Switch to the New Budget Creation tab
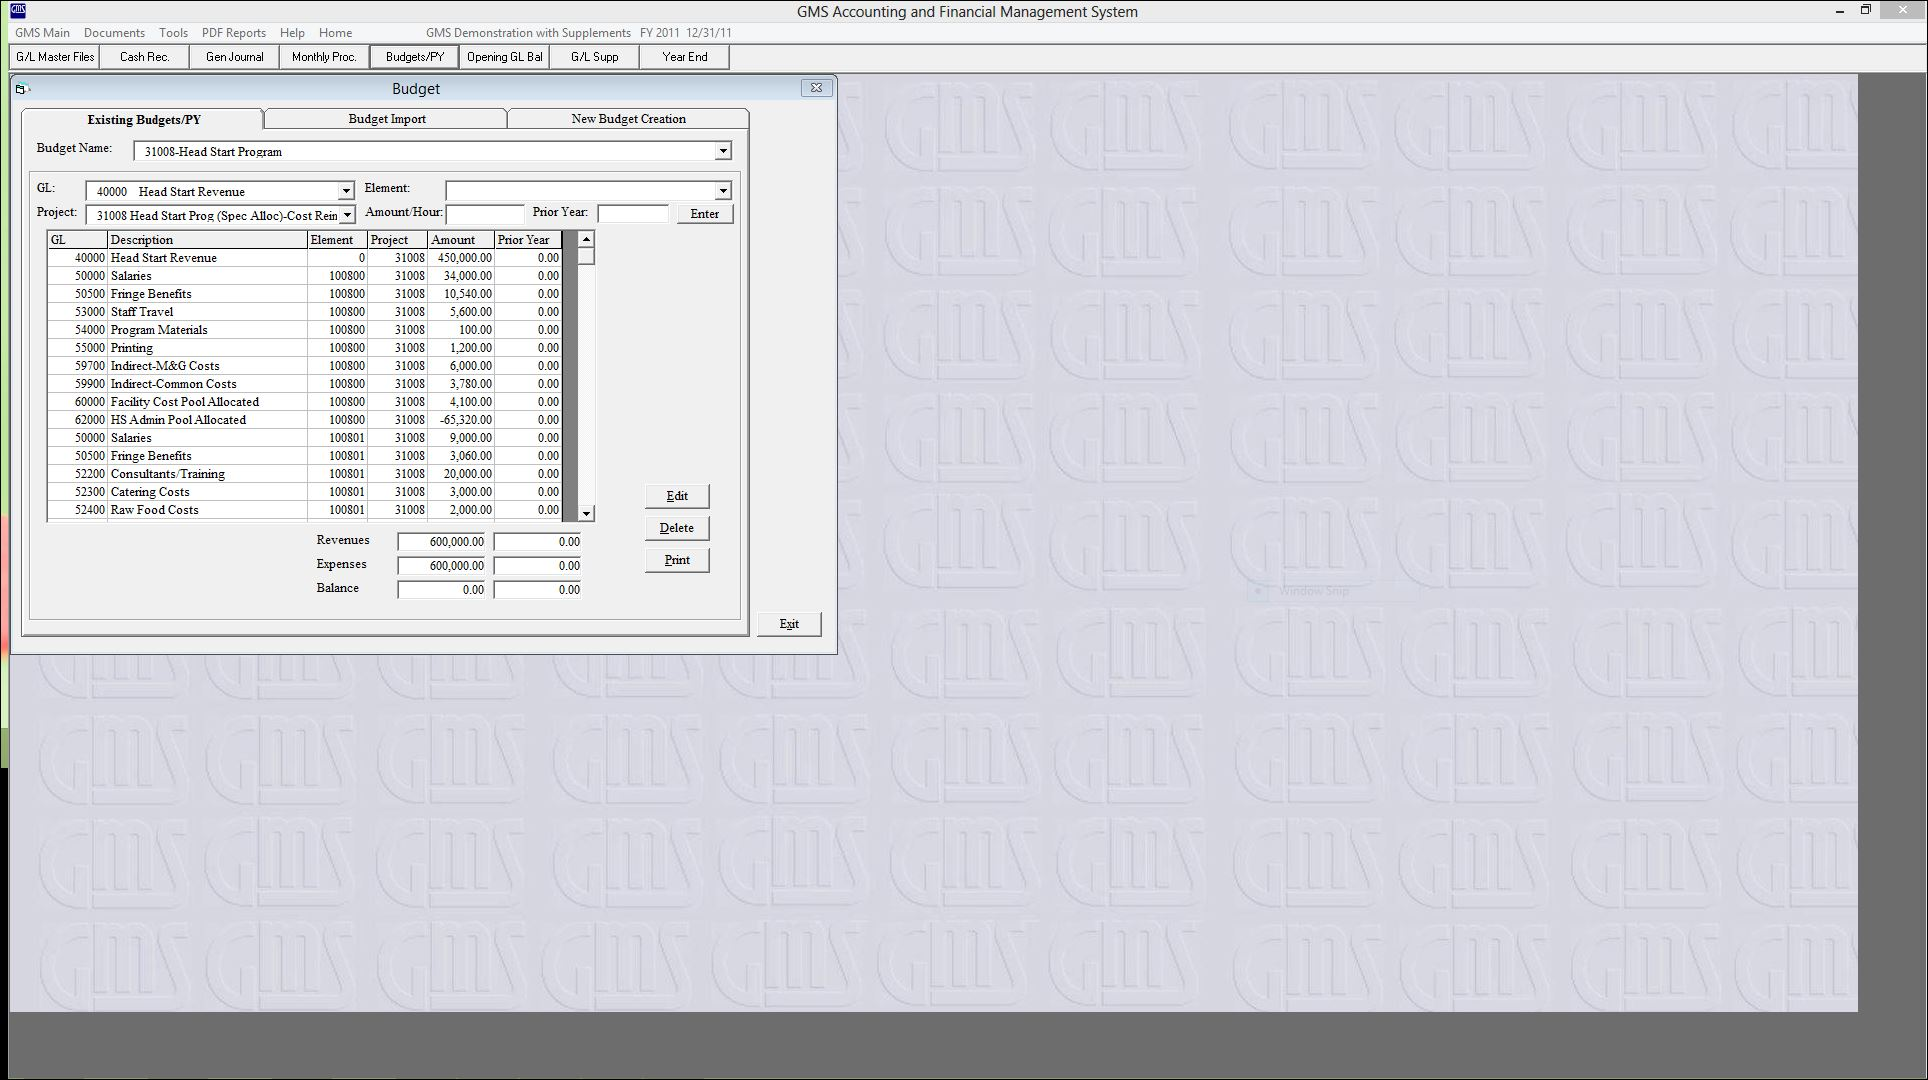This screenshot has width=1928, height=1080. point(628,118)
